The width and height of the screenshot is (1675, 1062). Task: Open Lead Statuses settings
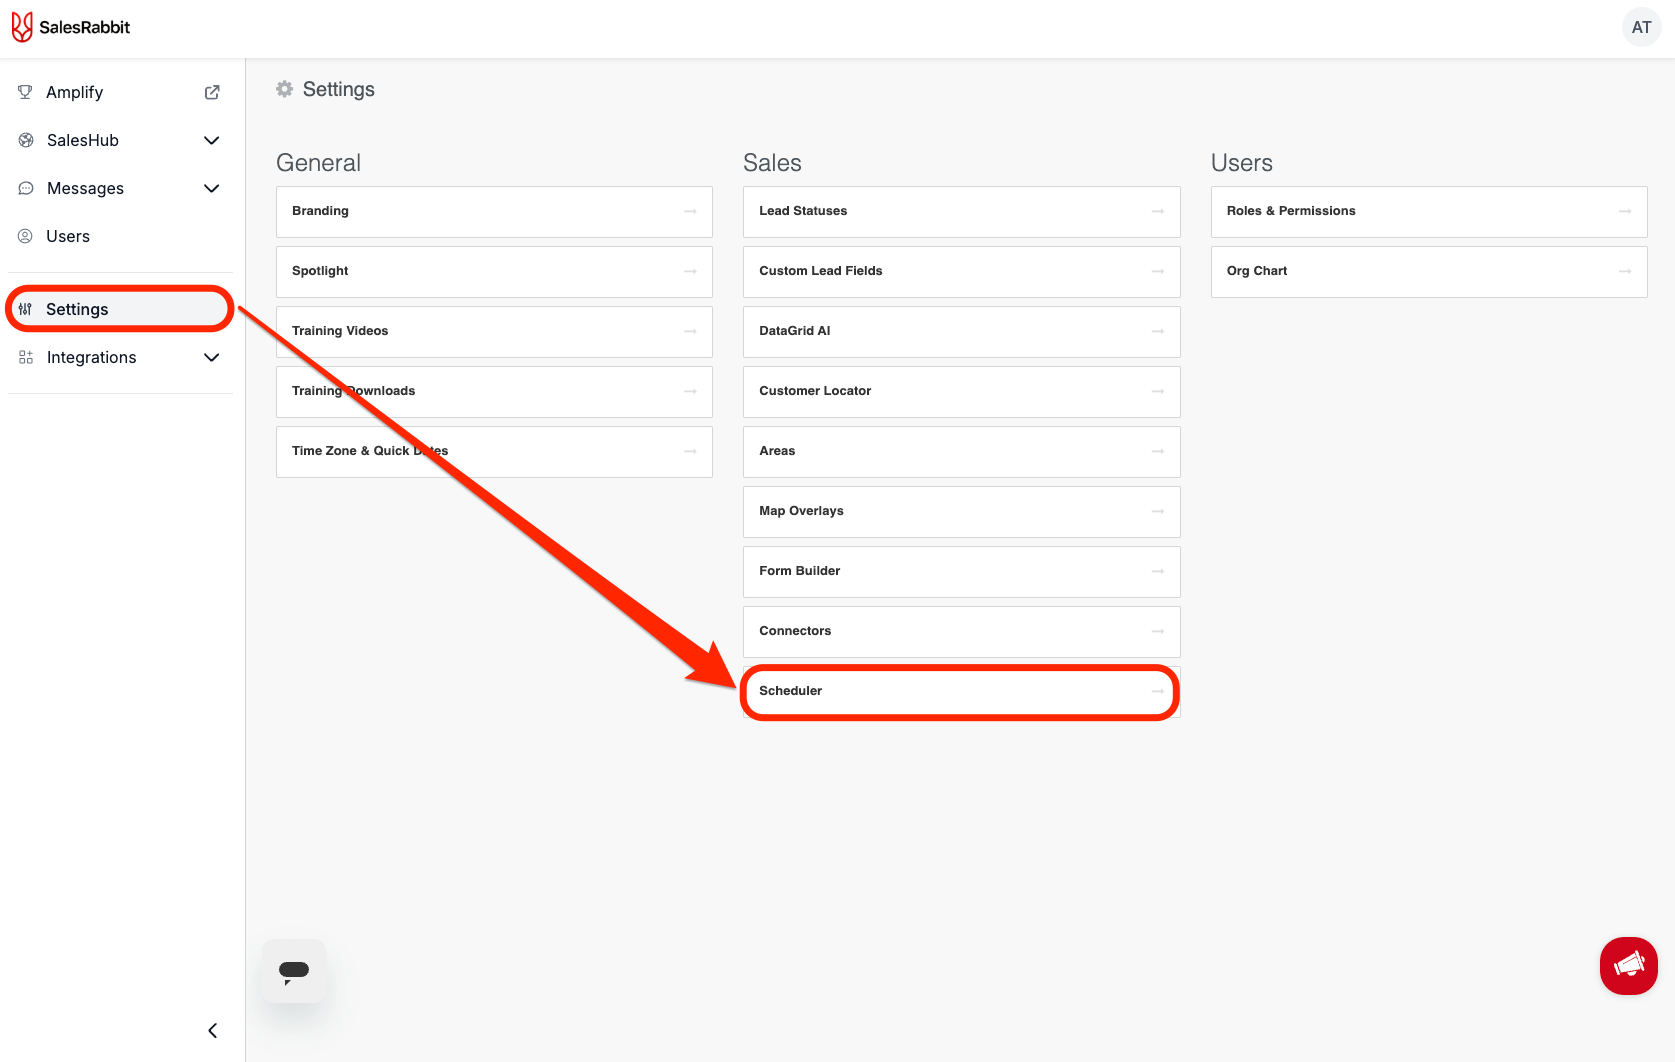pos(962,212)
